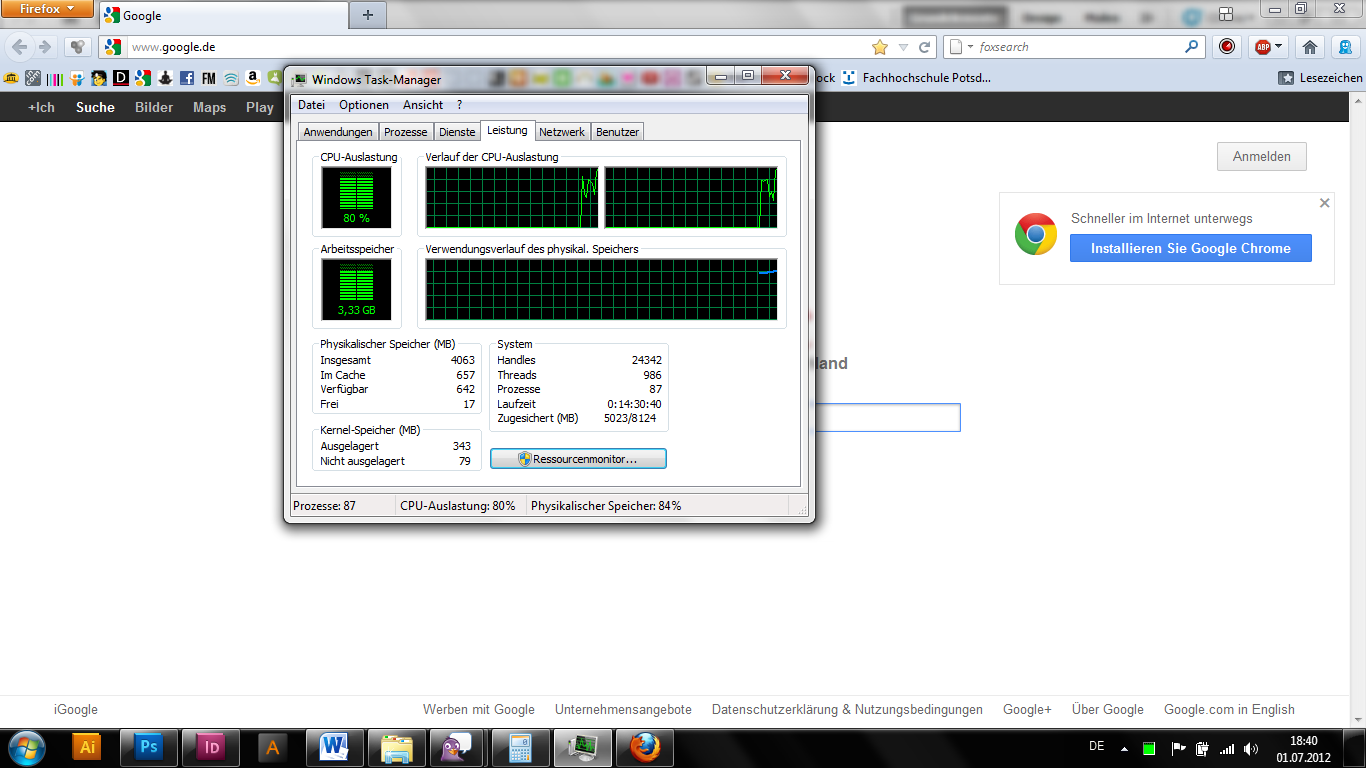Click the Anmelden sign-in button

coord(1262,157)
